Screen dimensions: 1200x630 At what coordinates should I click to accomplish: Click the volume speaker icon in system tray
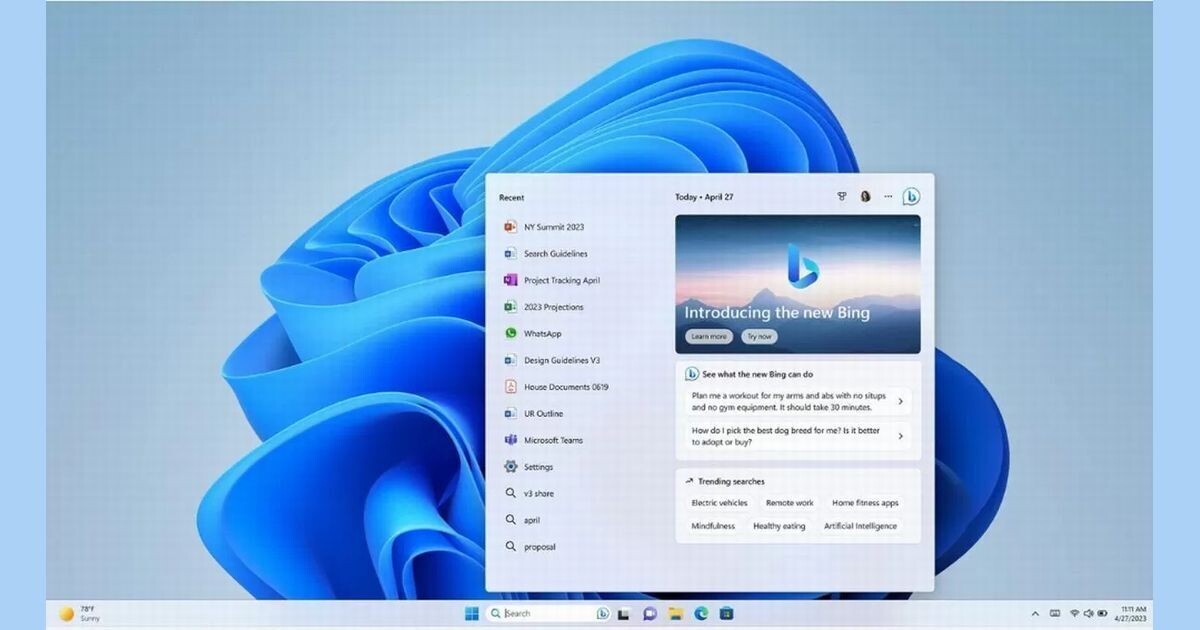(x=1088, y=613)
